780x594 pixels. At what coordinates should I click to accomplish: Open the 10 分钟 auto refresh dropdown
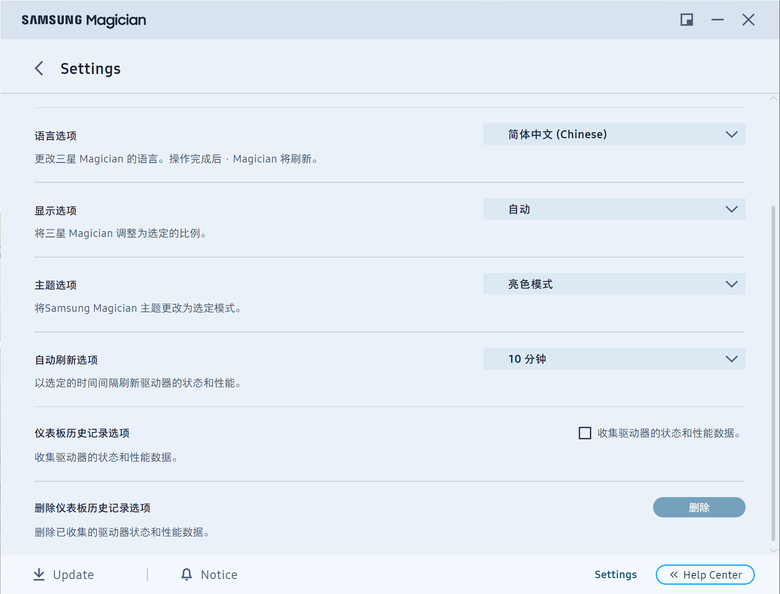tap(614, 359)
